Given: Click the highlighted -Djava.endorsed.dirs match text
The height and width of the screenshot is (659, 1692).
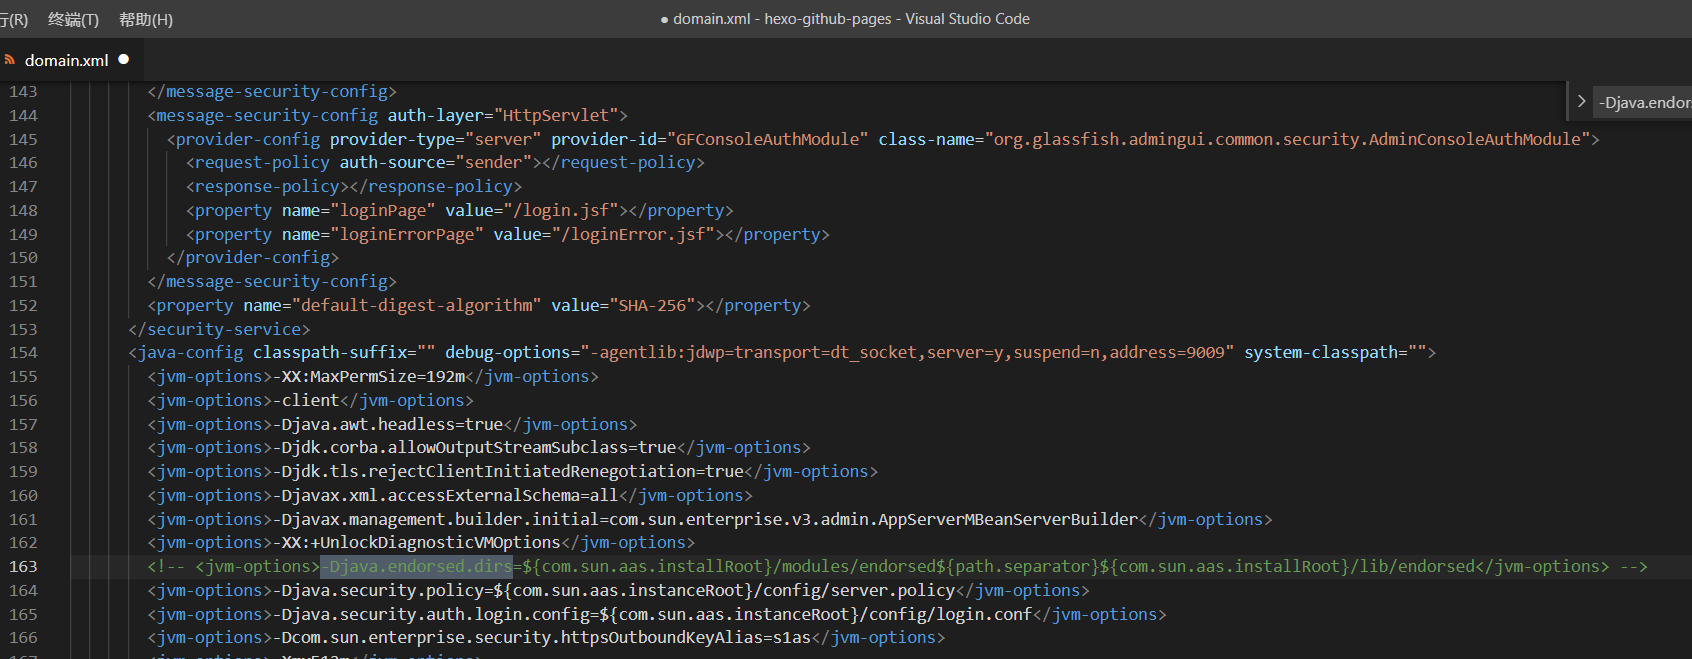Looking at the screenshot, I should click(x=416, y=566).
